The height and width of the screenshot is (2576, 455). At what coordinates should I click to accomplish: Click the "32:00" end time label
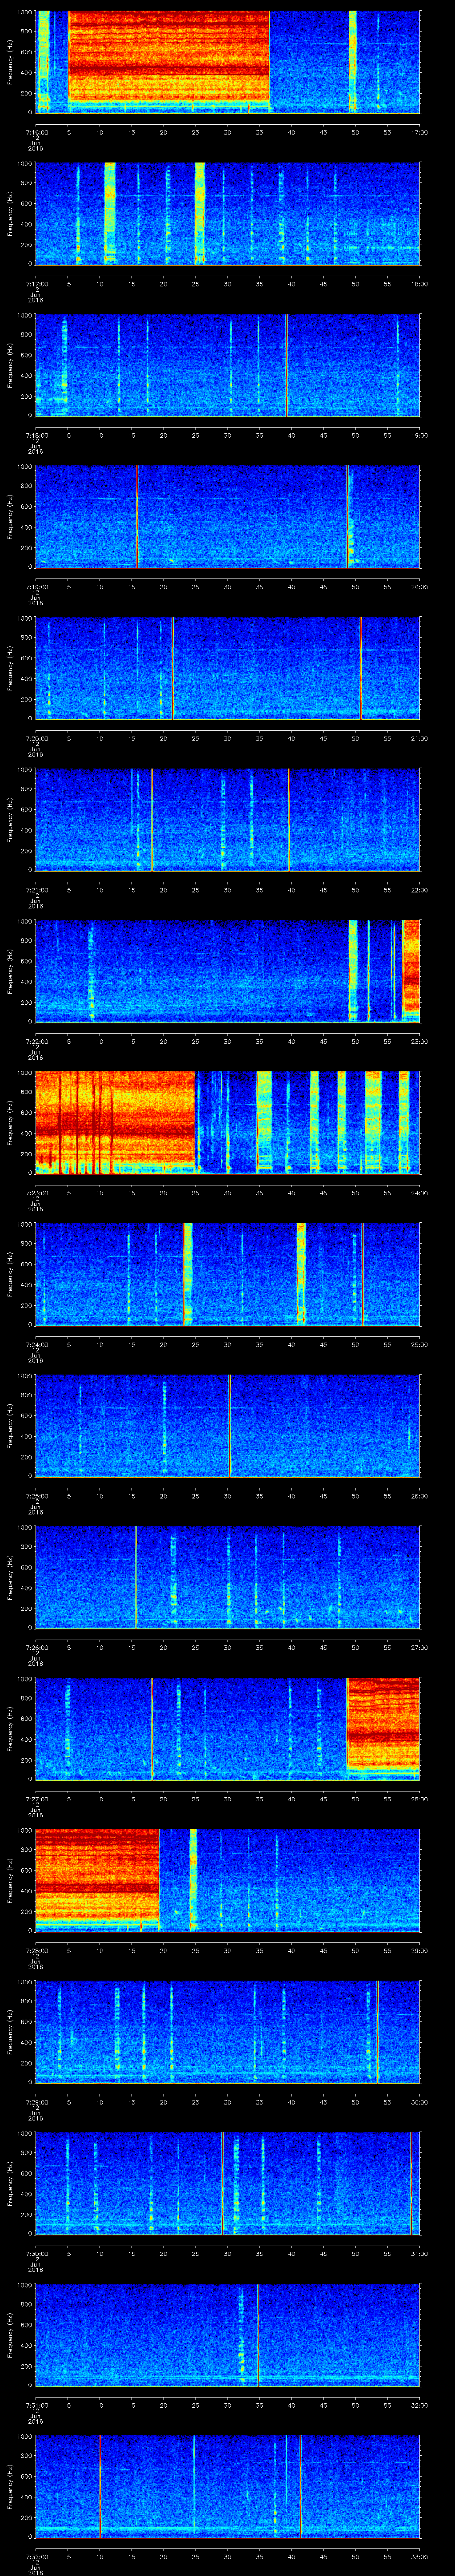(x=419, y=2406)
